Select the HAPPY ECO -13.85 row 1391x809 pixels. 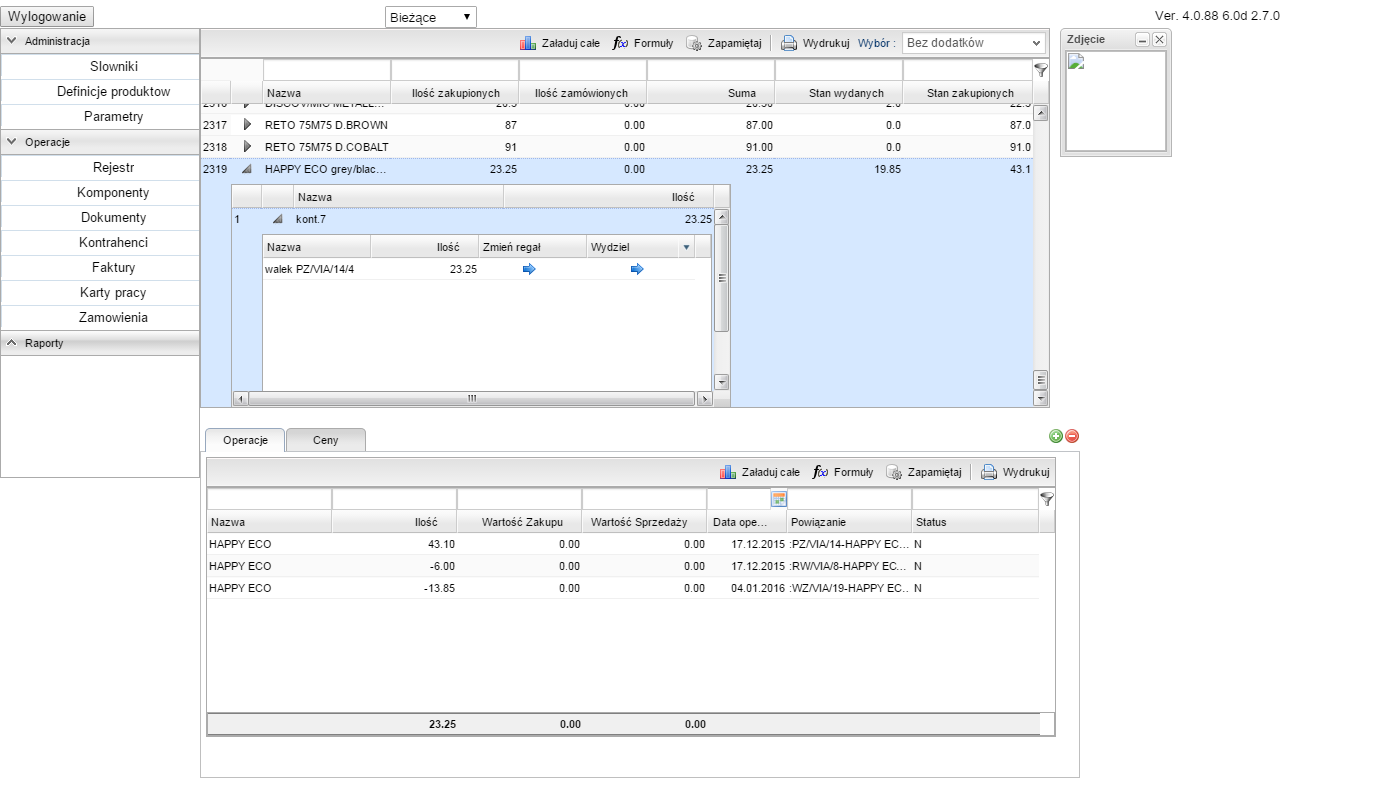623,588
